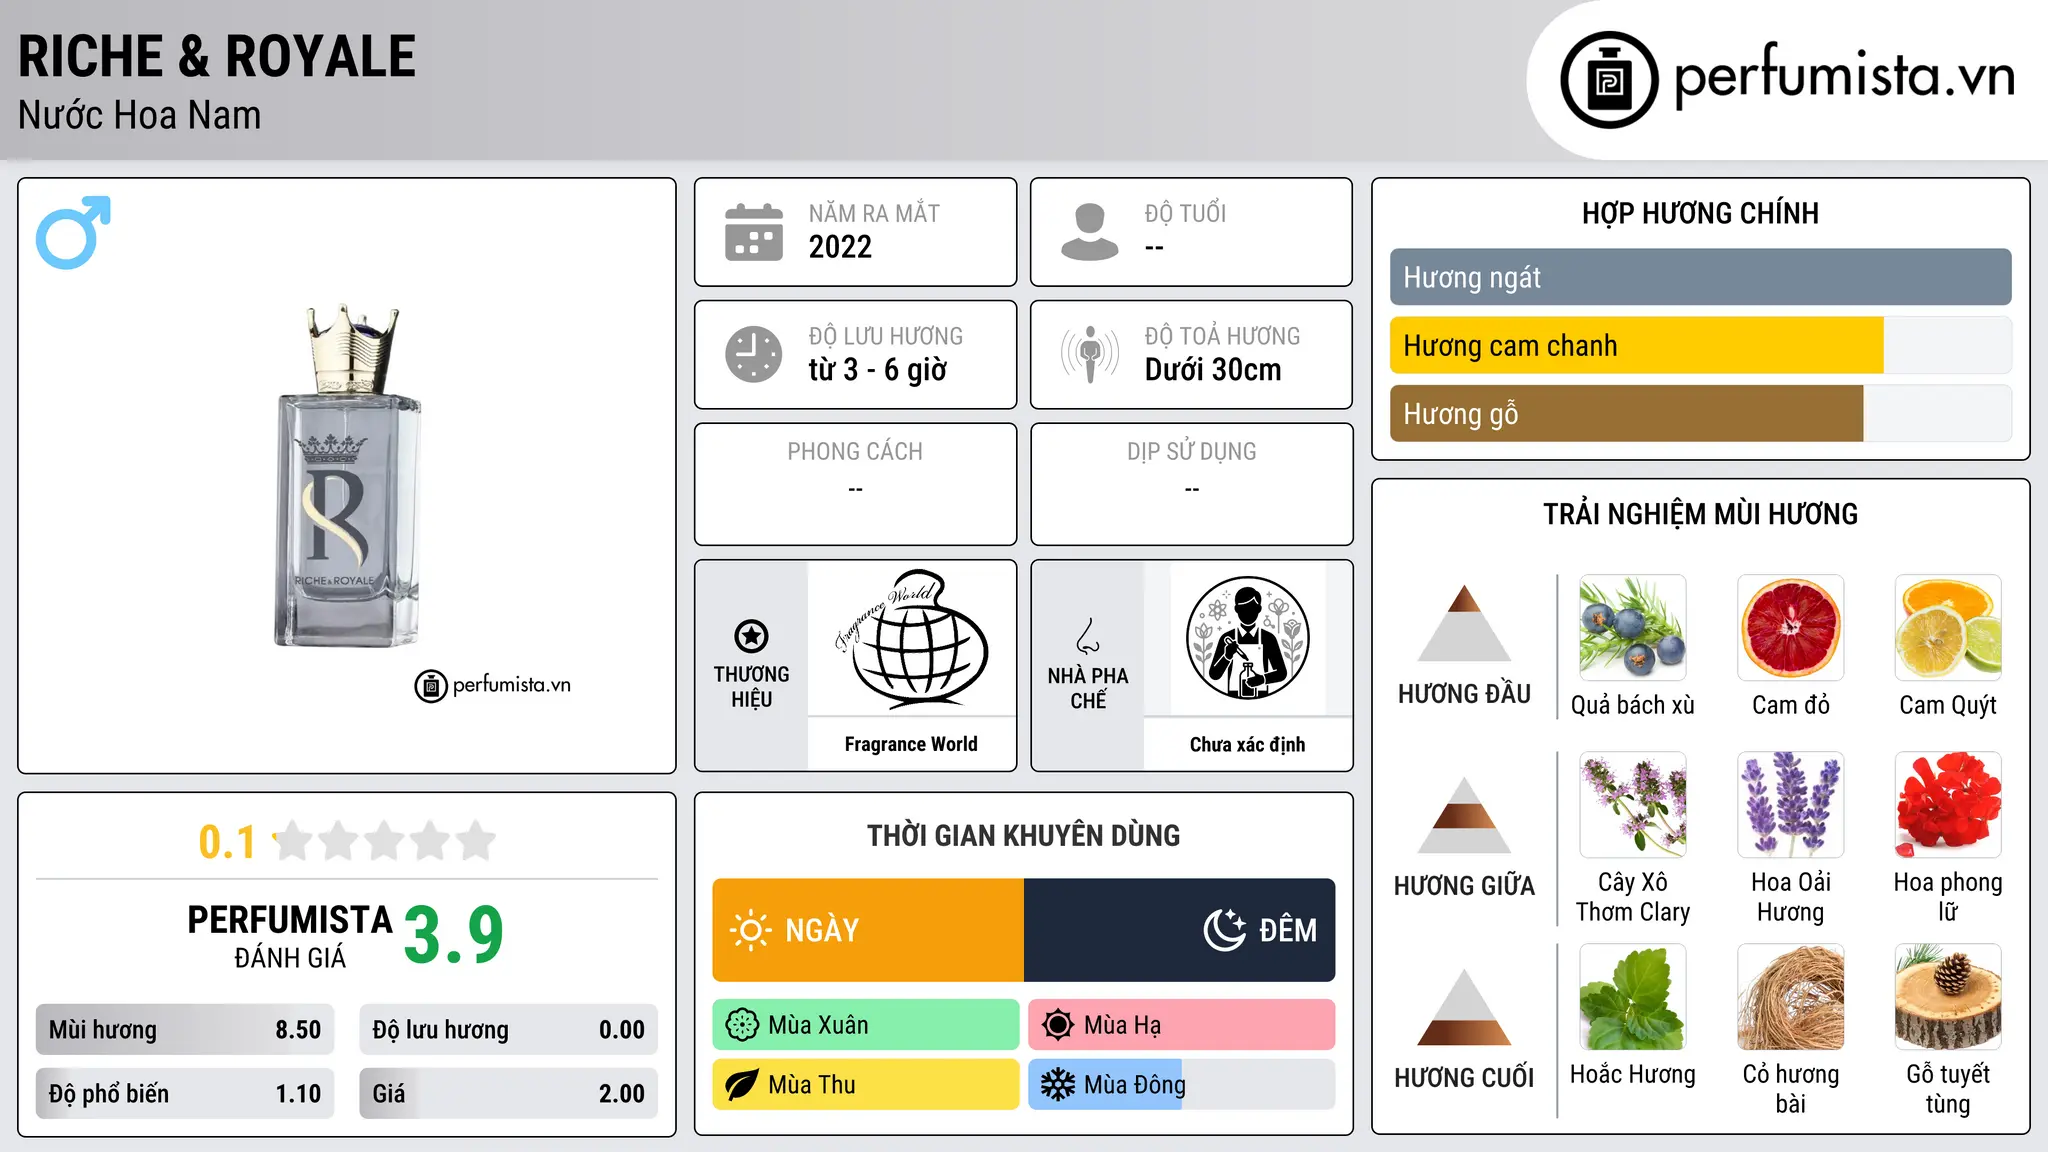This screenshot has height=1152, width=2048.
Task: Click the Fragrance World brand name
Action: pos(911,744)
